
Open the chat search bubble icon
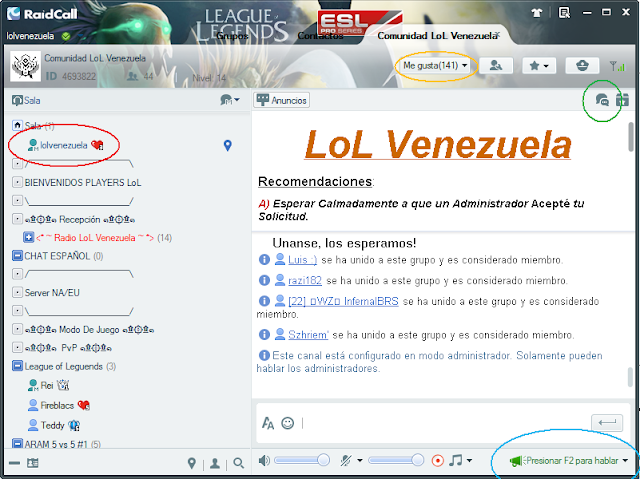coord(602,100)
